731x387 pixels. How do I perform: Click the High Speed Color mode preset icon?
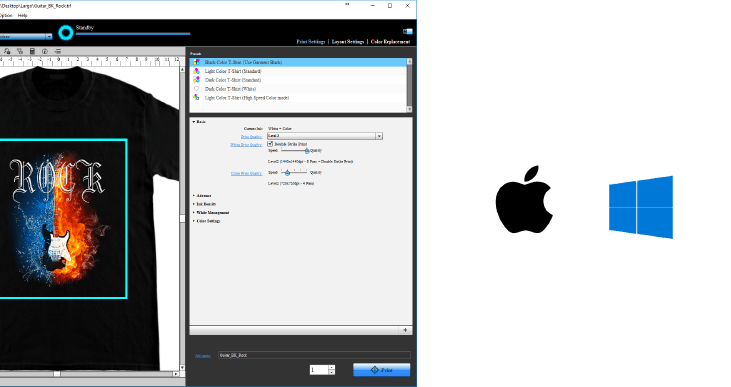tap(196, 97)
